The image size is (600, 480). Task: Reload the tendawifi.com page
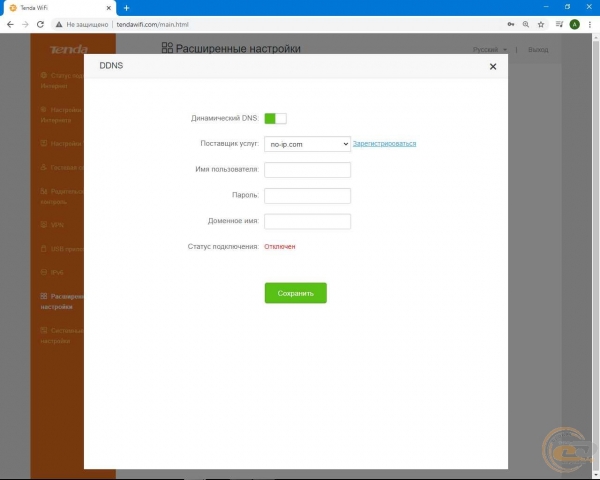(40, 24)
